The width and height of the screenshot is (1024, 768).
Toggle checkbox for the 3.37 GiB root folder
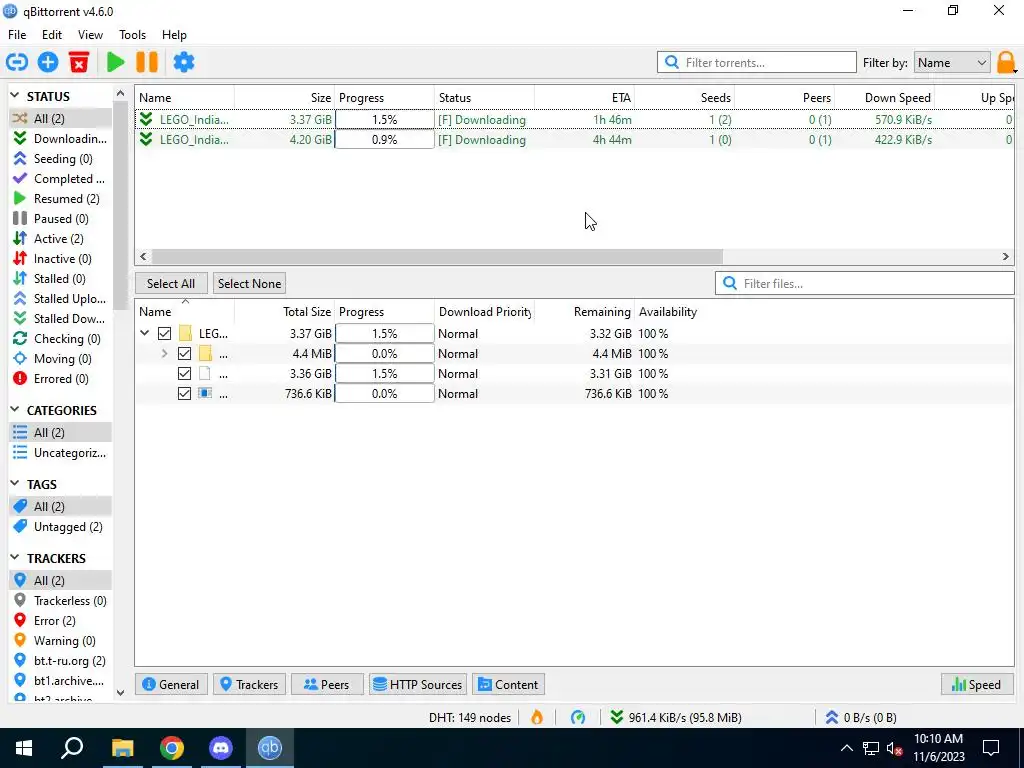click(x=165, y=334)
